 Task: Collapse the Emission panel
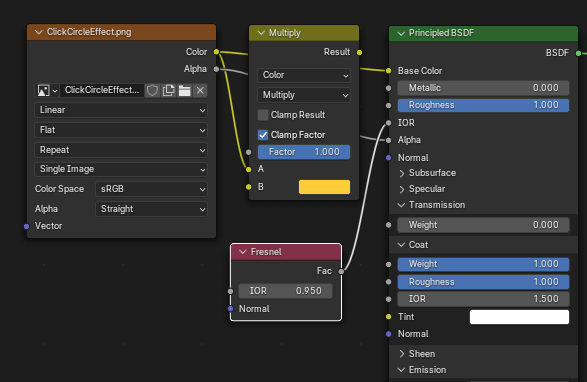401,370
